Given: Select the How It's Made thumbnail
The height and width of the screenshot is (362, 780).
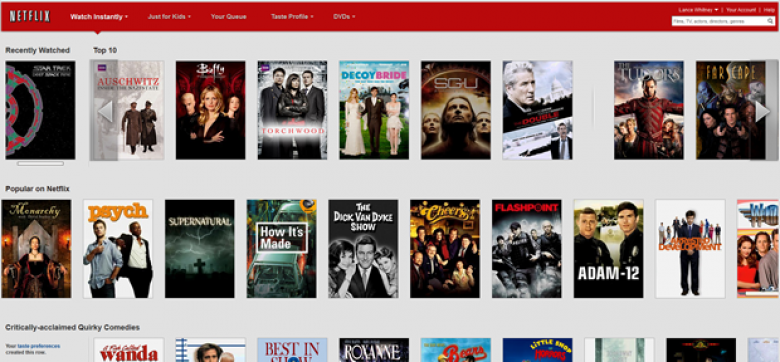Looking at the screenshot, I should pyautogui.click(x=282, y=249).
